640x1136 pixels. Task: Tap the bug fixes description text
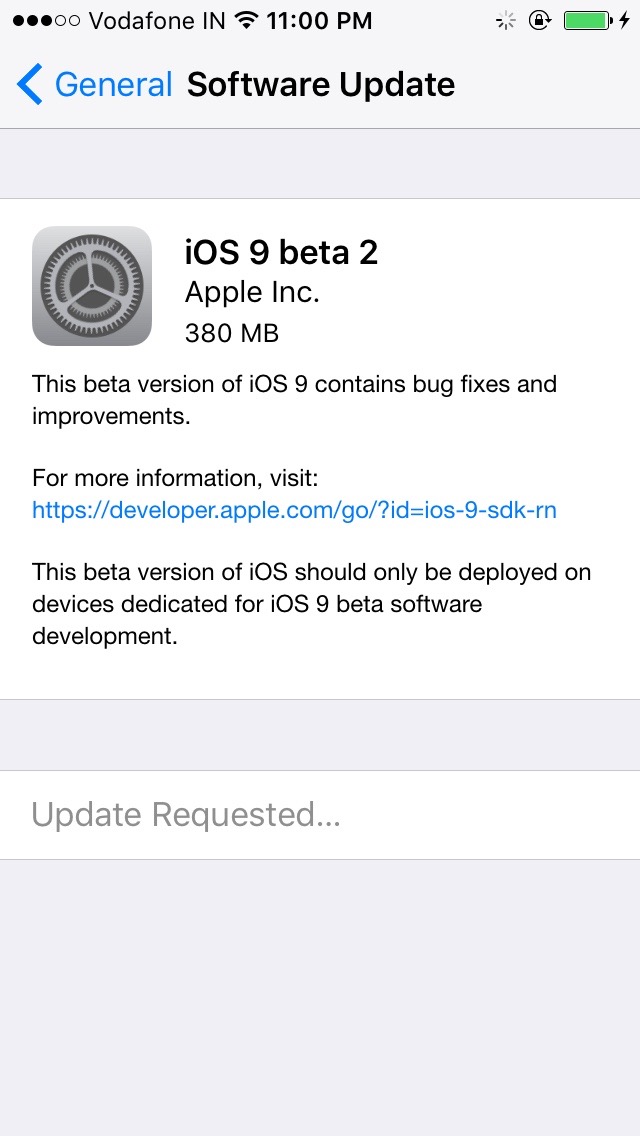click(294, 399)
